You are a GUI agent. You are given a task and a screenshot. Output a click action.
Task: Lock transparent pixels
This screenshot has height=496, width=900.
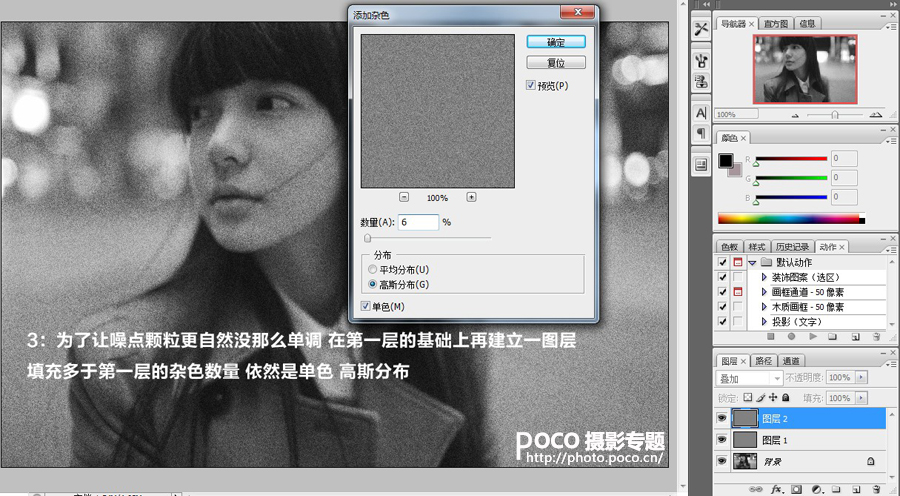coord(747,397)
